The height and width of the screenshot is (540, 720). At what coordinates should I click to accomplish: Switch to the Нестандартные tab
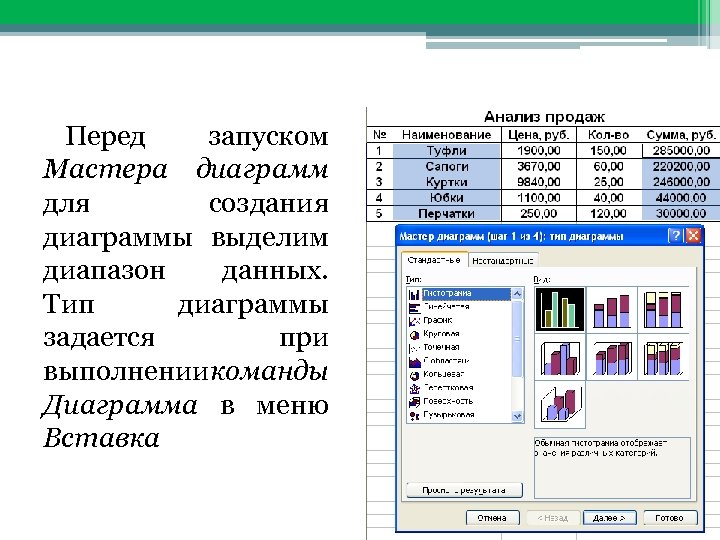(503, 261)
